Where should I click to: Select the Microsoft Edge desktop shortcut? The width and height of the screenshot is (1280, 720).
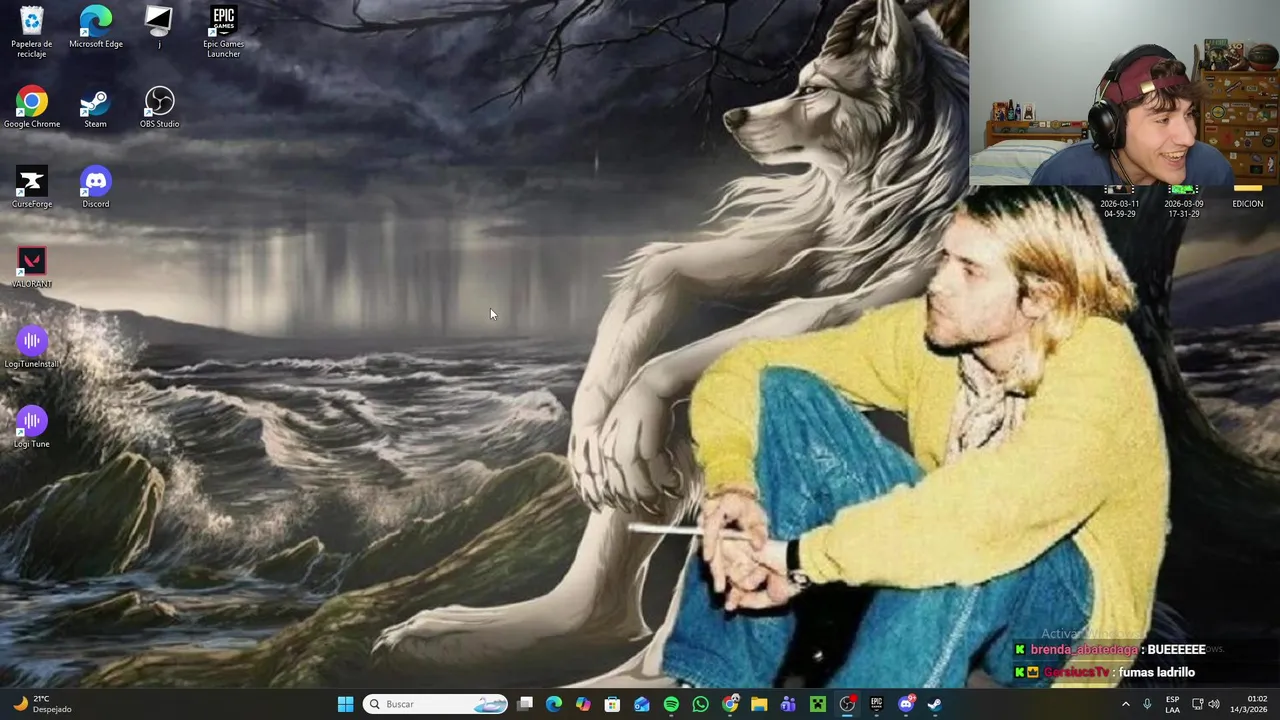(x=96, y=28)
